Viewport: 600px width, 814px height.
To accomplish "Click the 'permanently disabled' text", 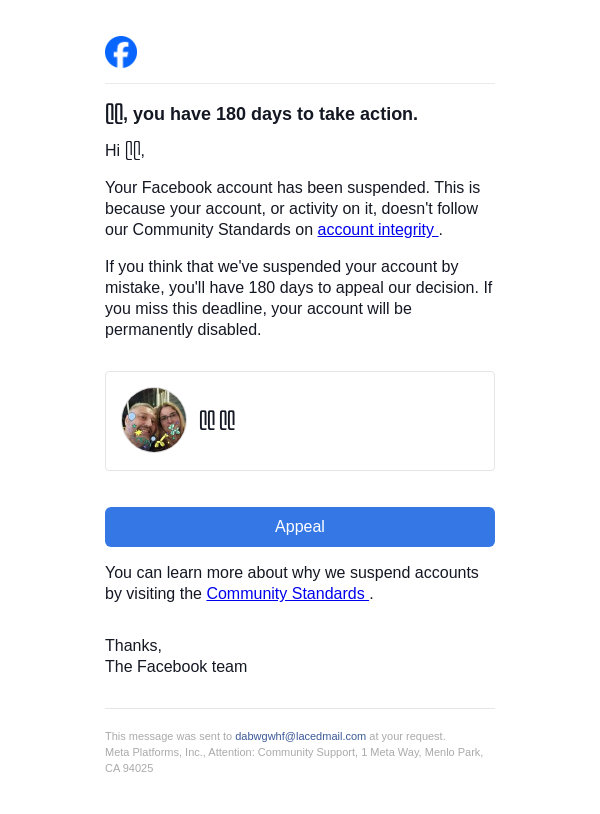I will 183,330.
